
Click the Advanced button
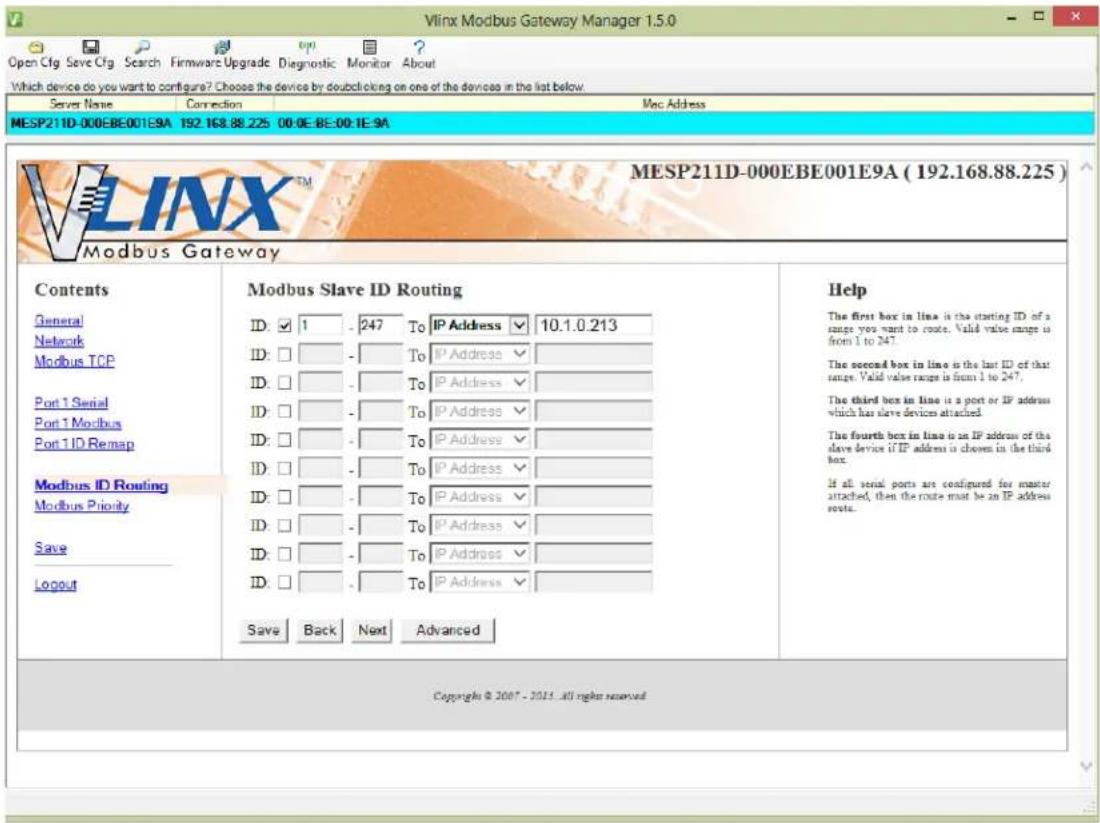point(448,630)
